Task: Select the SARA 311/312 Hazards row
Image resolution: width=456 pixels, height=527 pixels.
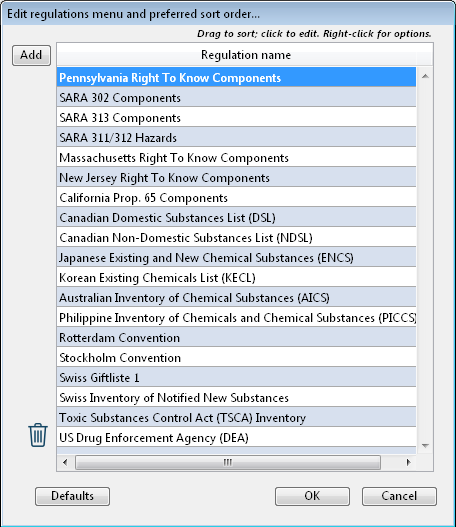Action: pos(236,137)
